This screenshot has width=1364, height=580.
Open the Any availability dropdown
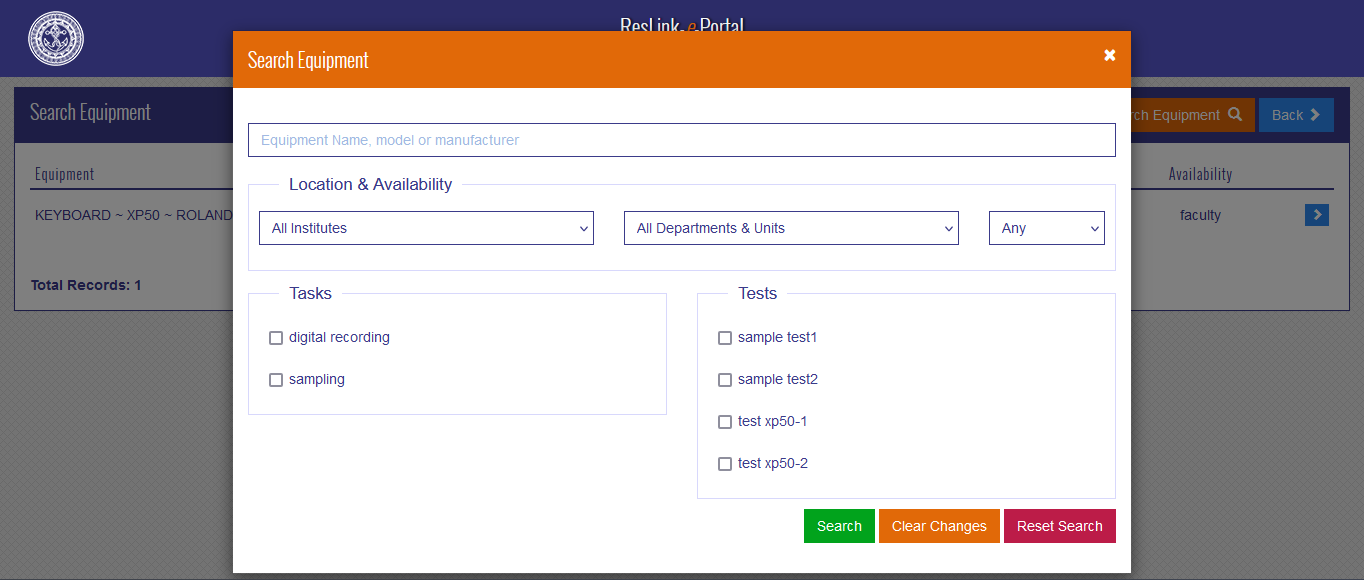click(x=1046, y=228)
